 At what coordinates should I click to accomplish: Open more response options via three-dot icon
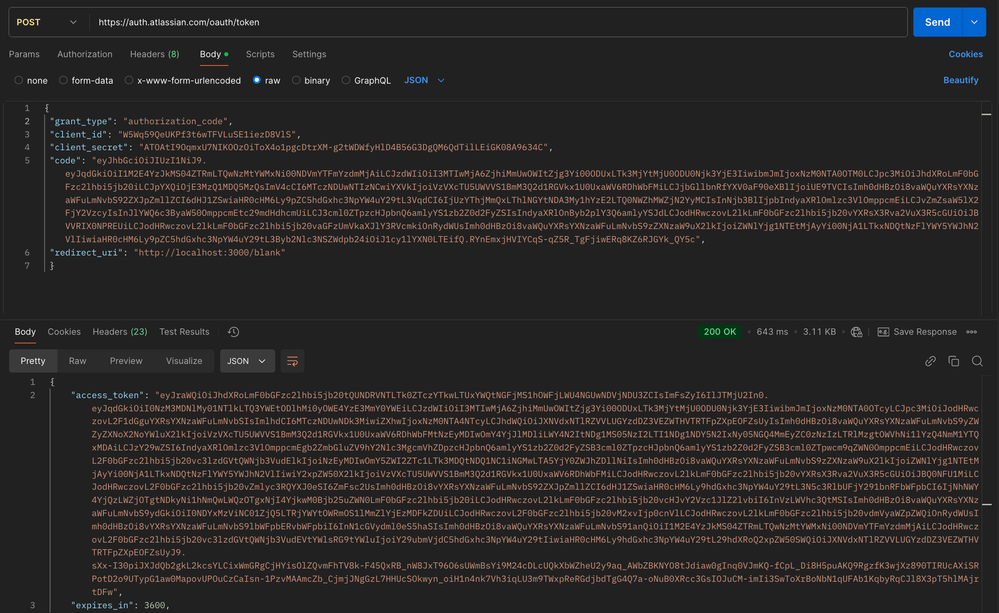(971, 331)
